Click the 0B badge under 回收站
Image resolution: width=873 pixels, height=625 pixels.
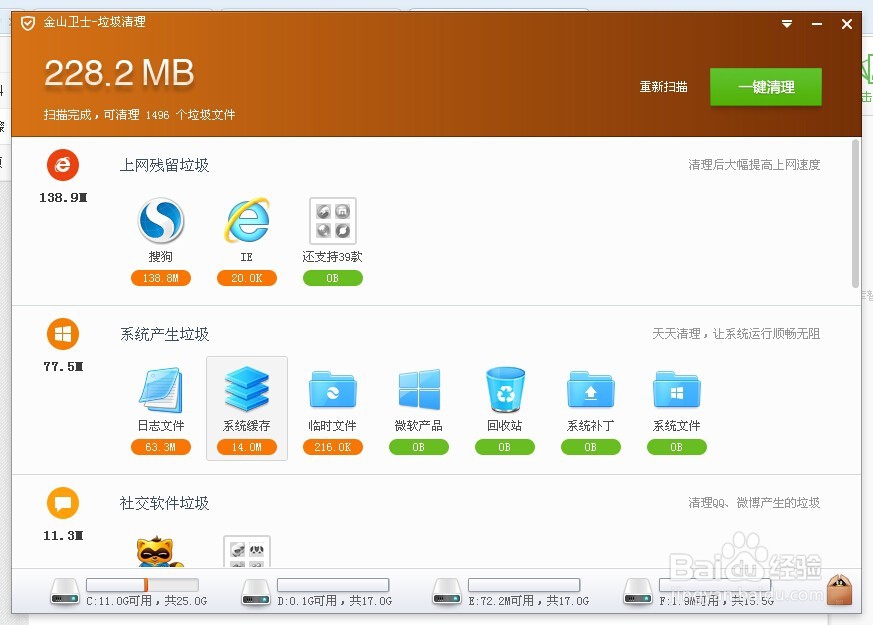(x=505, y=447)
